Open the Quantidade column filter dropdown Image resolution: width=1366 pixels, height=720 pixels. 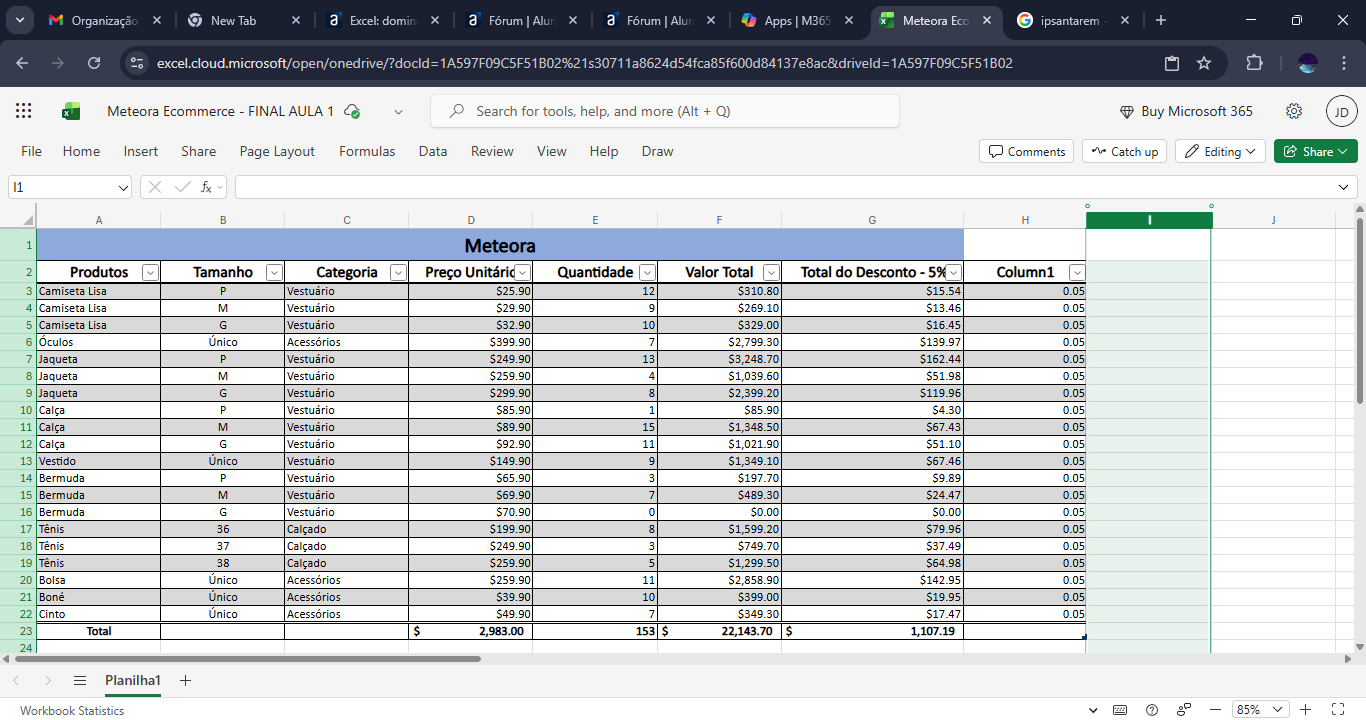(x=647, y=272)
